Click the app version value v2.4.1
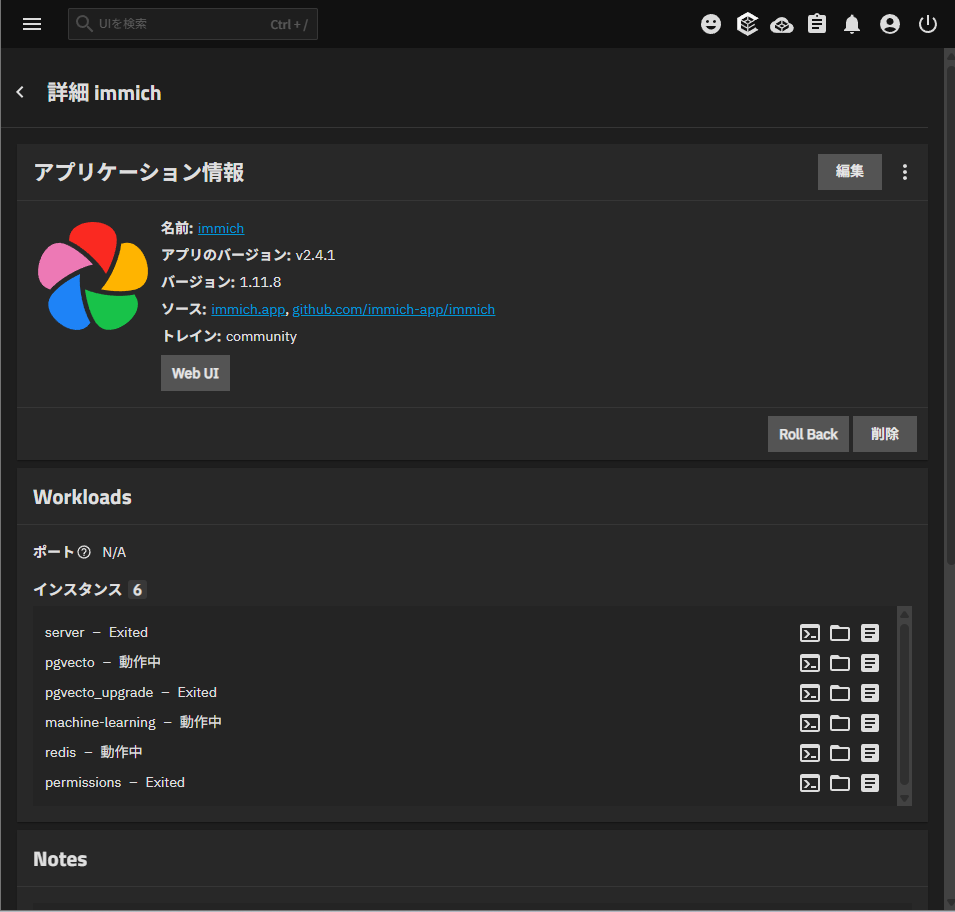 pos(315,255)
